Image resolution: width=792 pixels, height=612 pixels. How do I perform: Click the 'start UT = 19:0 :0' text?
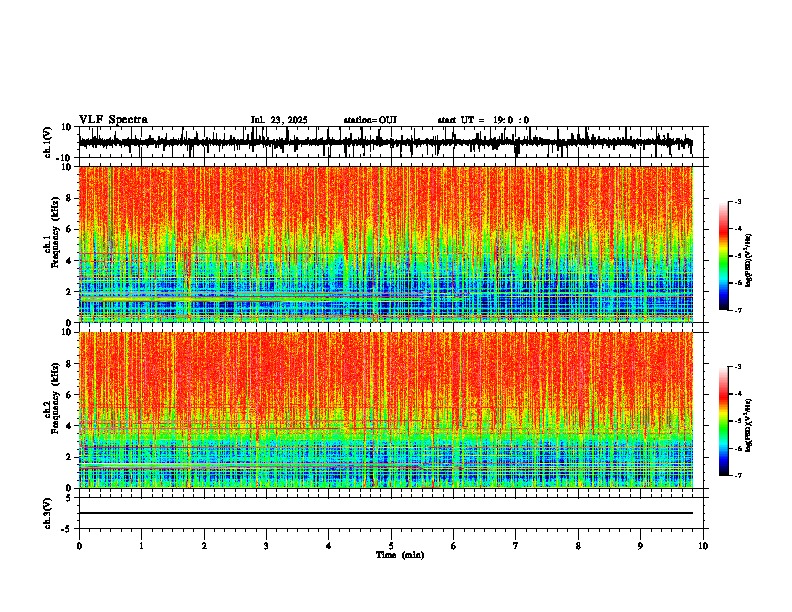(483, 120)
